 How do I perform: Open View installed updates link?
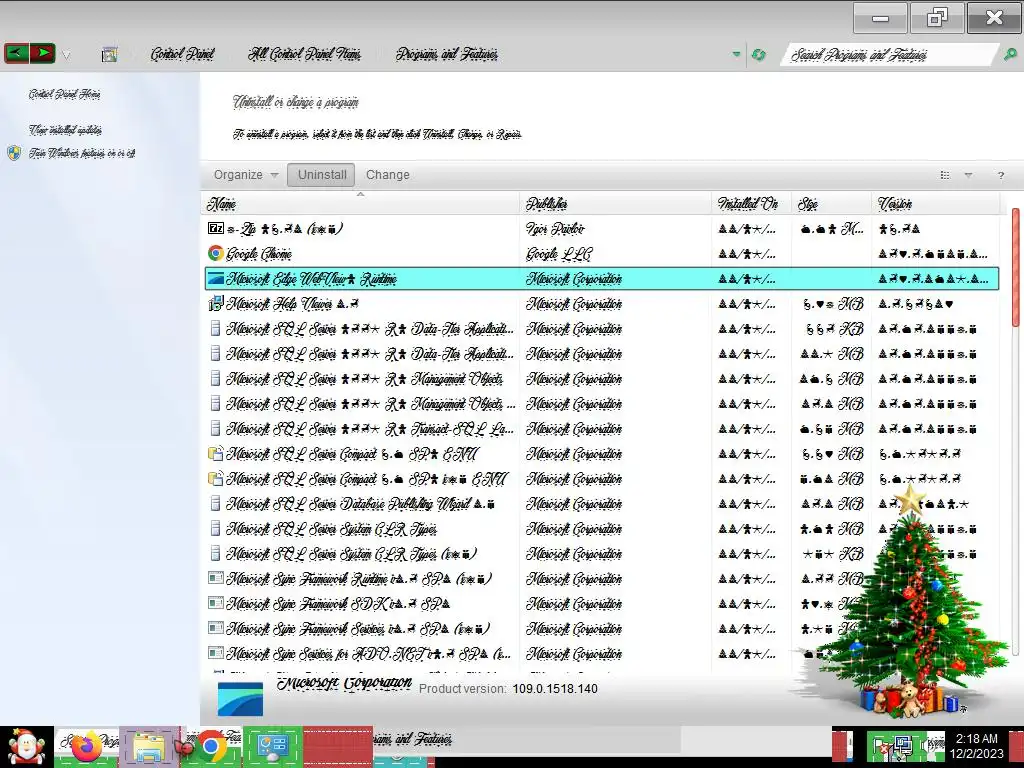click(65, 130)
